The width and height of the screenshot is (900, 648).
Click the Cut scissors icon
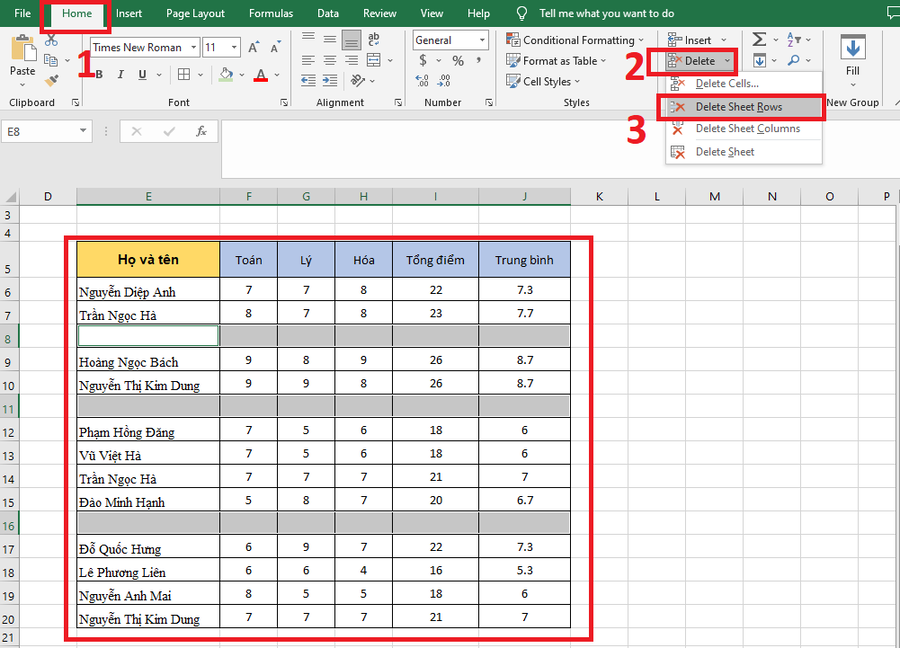[x=51, y=40]
